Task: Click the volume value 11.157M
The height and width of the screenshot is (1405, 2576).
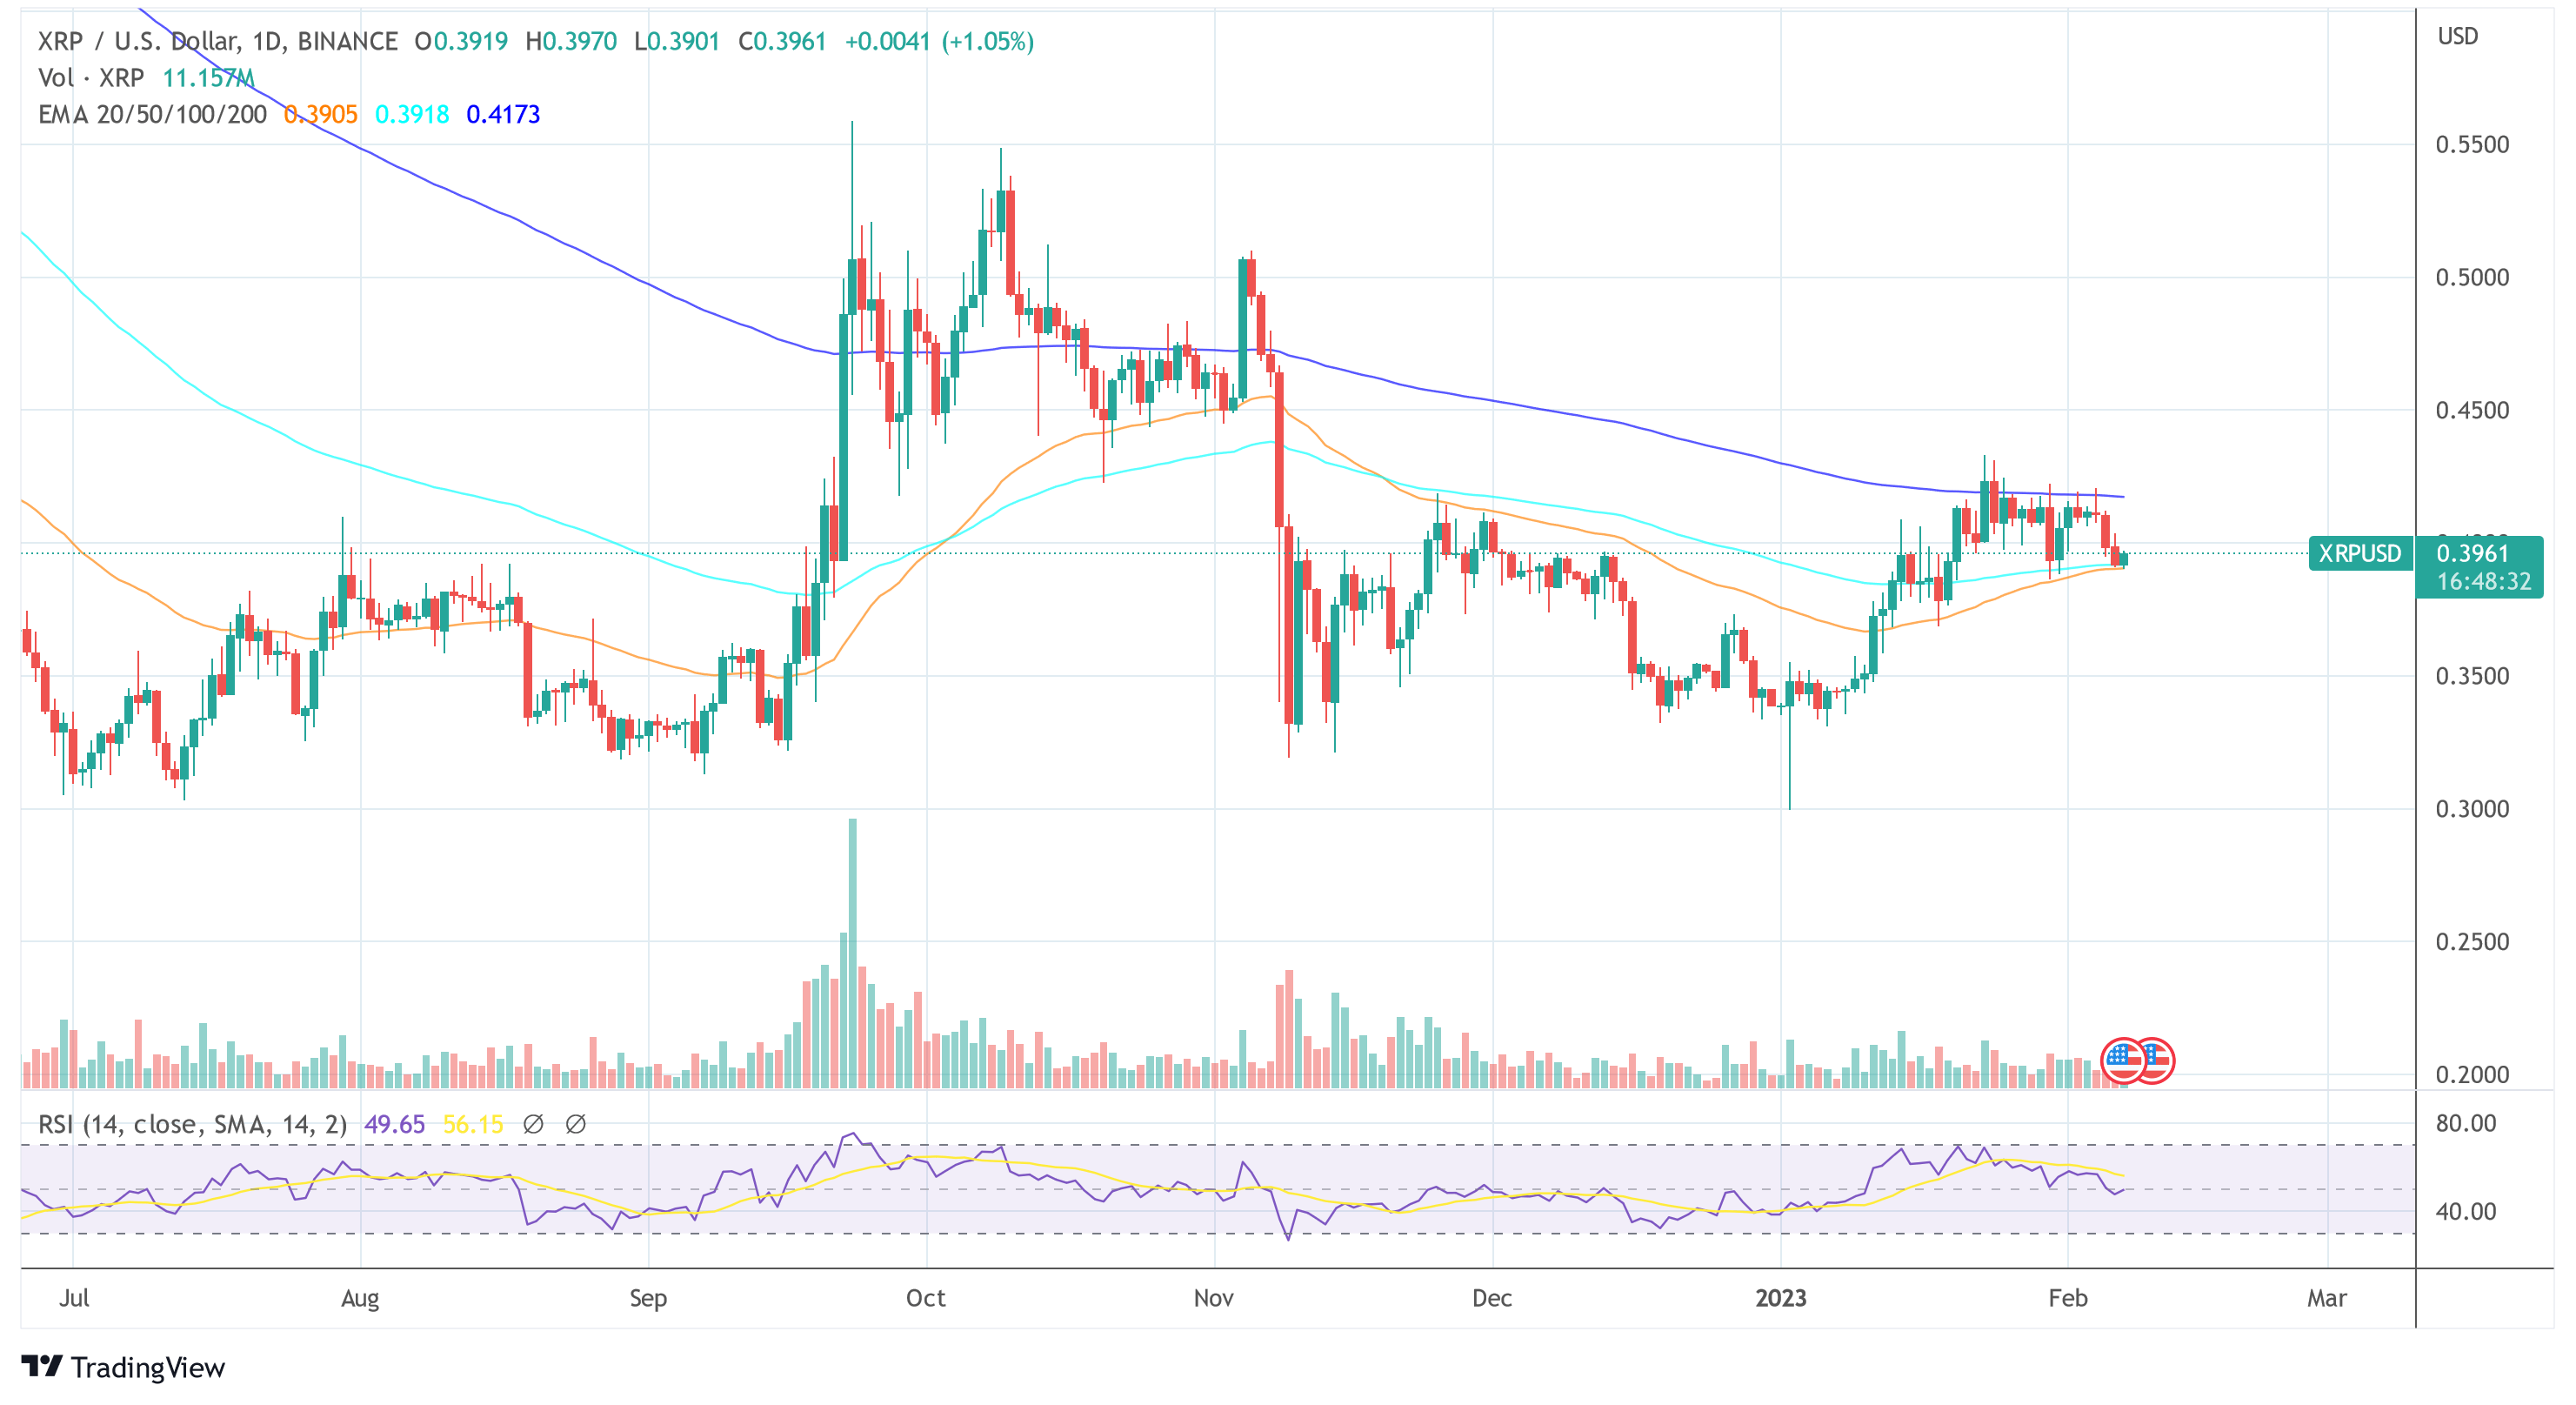Action: [208, 77]
